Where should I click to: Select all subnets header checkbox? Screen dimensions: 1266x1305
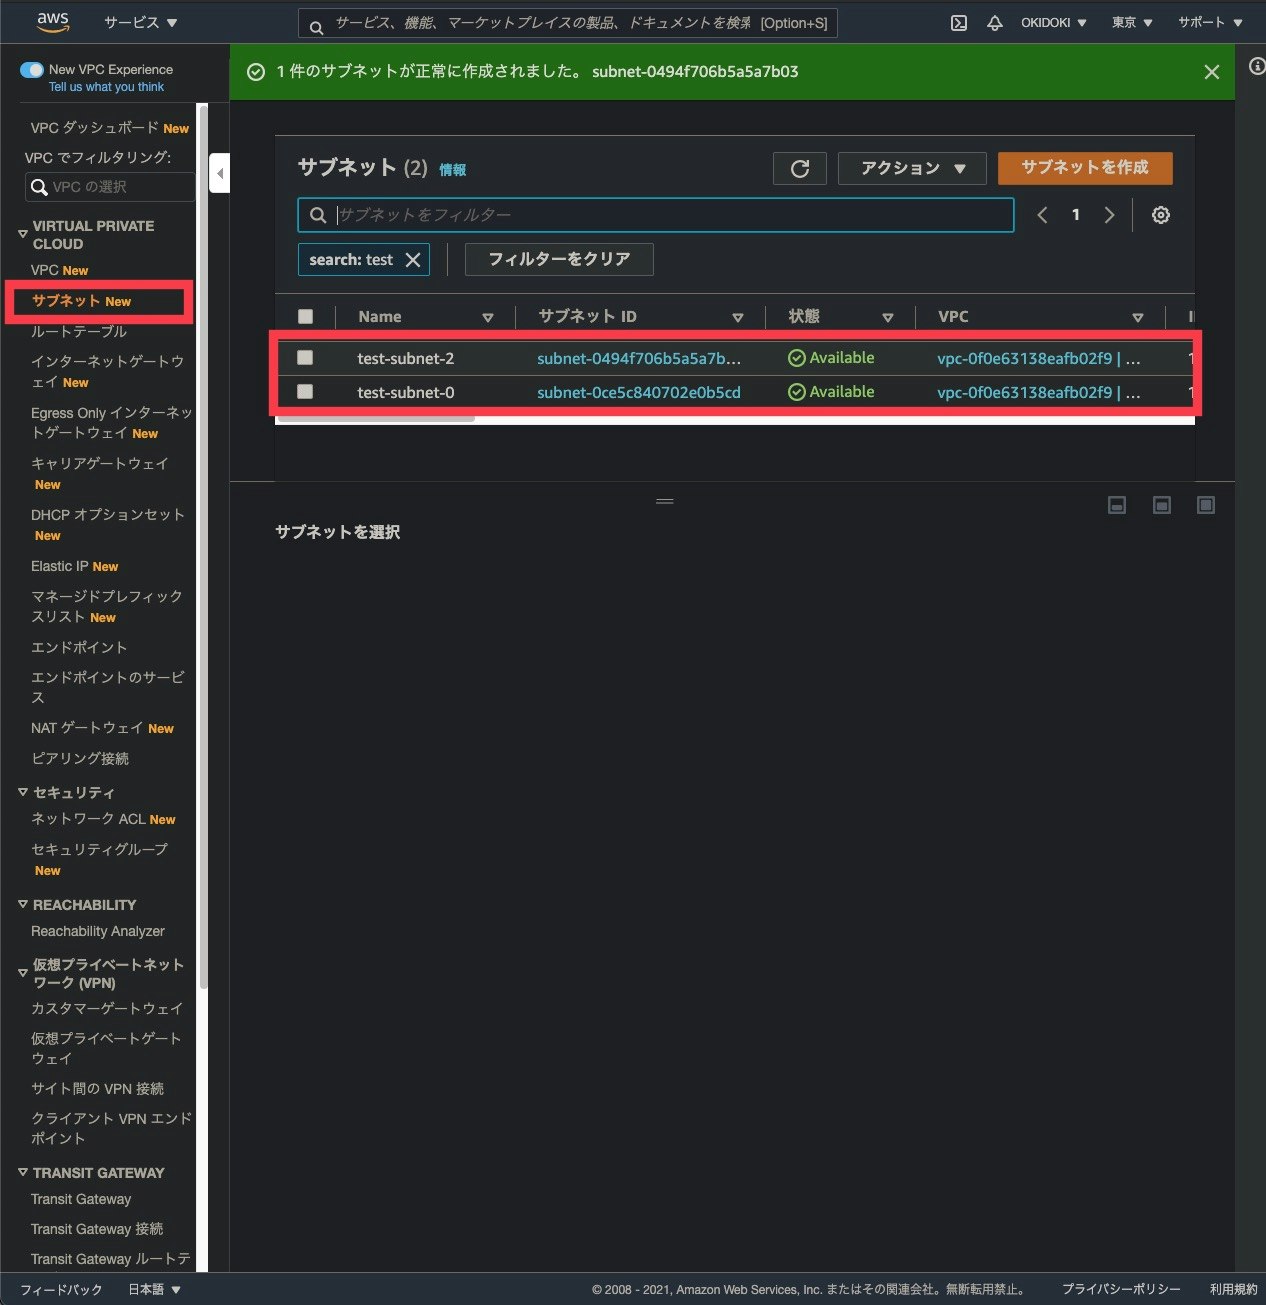point(306,317)
